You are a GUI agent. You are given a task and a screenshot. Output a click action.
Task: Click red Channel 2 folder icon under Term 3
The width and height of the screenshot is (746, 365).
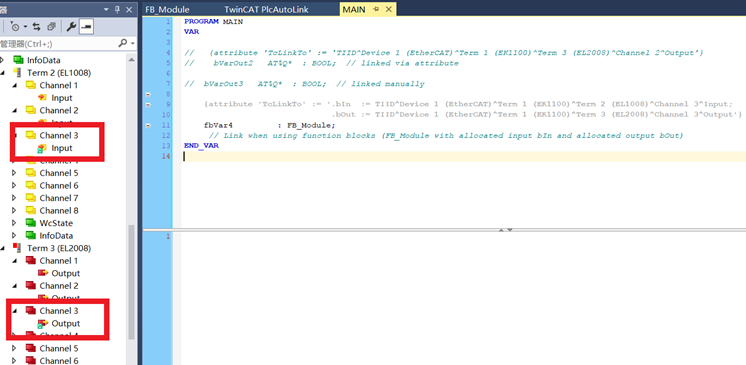pos(30,286)
